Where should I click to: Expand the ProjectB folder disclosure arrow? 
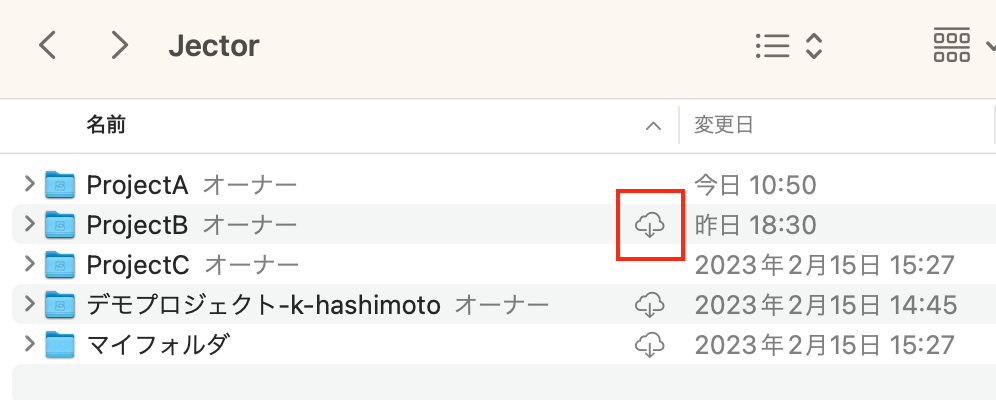[x=29, y=223]
